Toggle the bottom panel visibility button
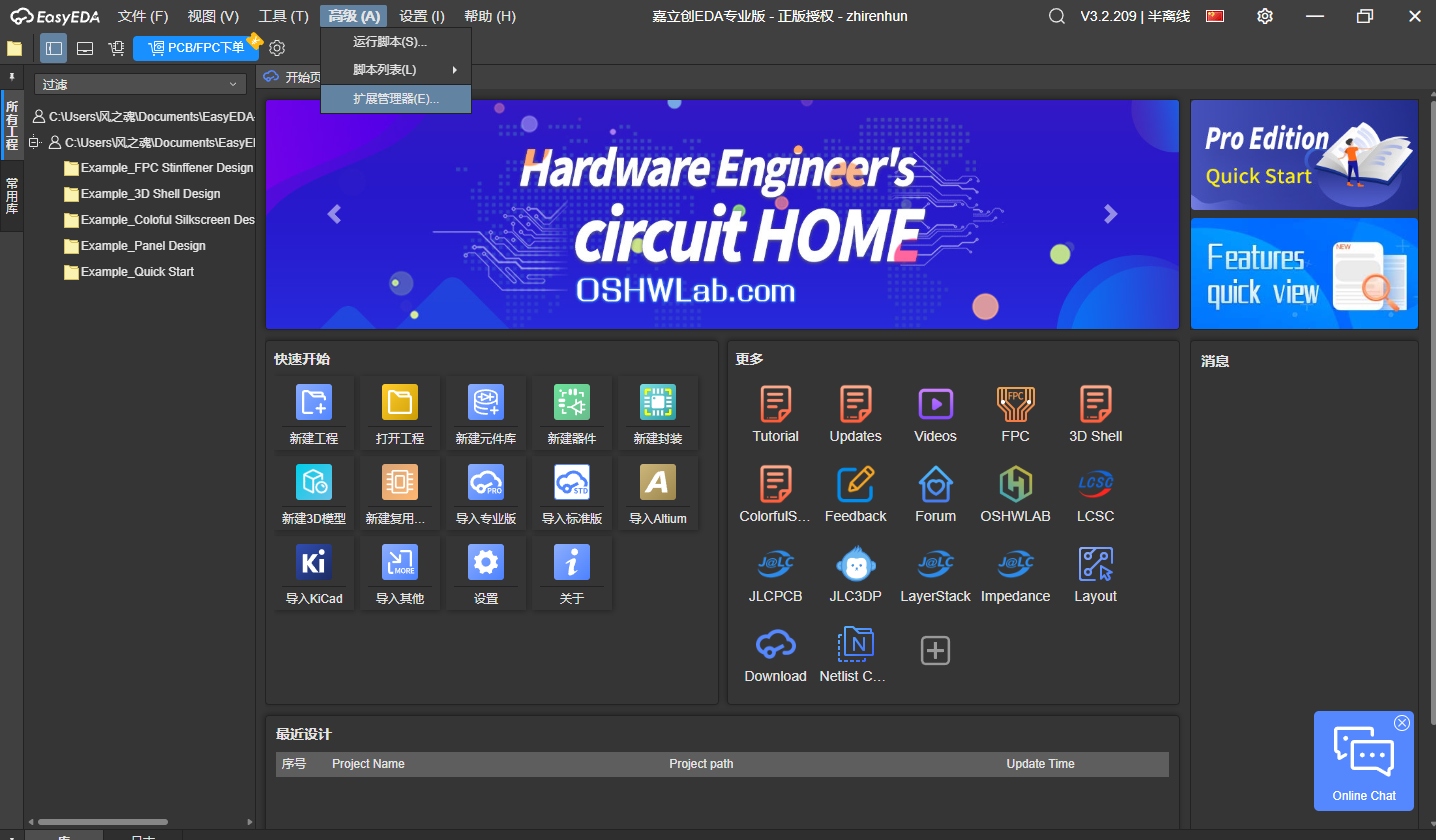1436x840 pixels. point(85,48)
